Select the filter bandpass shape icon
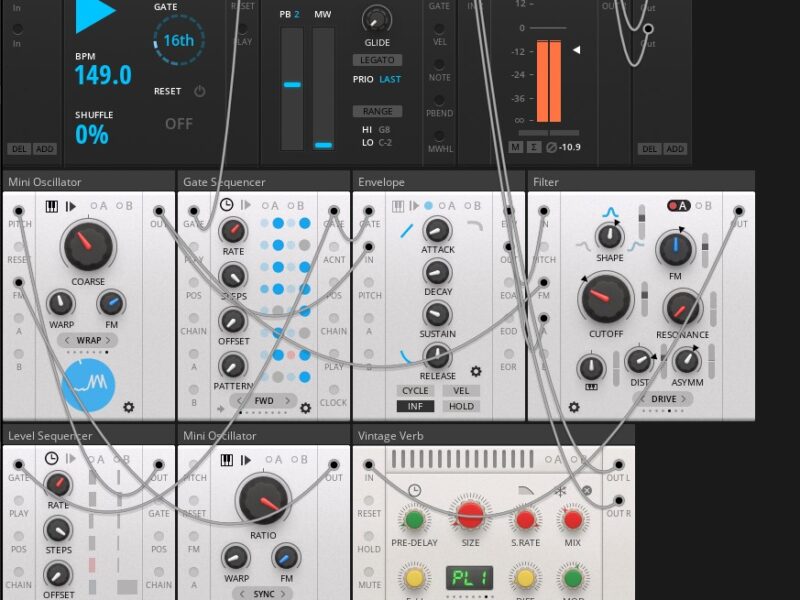800x600 pixels. click(x=610, y=212)
